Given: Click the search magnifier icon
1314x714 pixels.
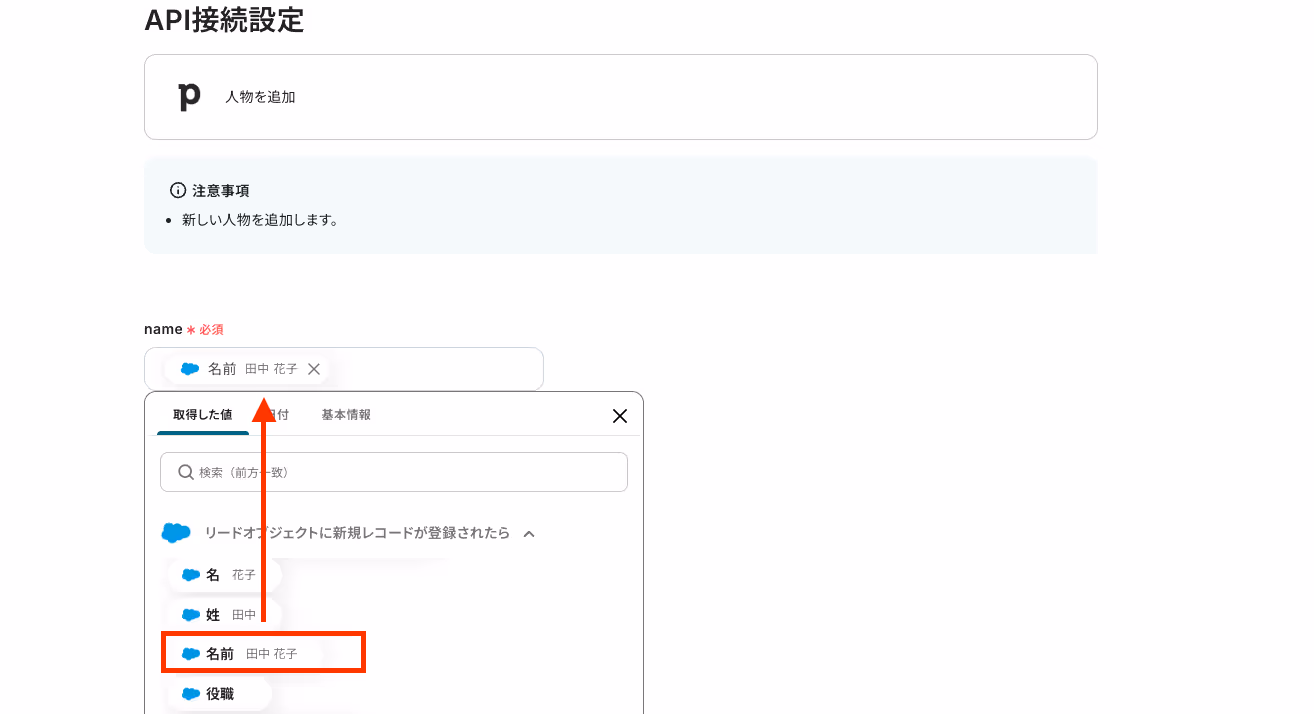Looking at the screenshot, I should (186, 472).
